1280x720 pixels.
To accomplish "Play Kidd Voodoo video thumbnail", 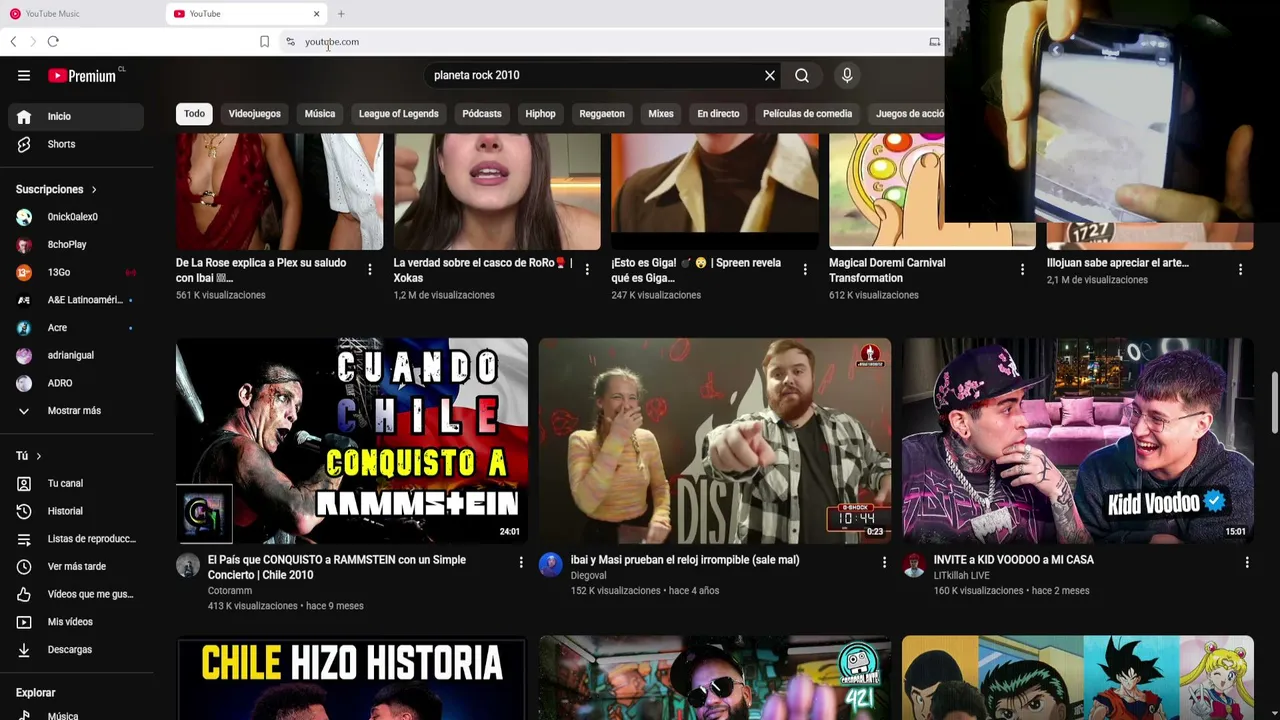I will 1078,441.
